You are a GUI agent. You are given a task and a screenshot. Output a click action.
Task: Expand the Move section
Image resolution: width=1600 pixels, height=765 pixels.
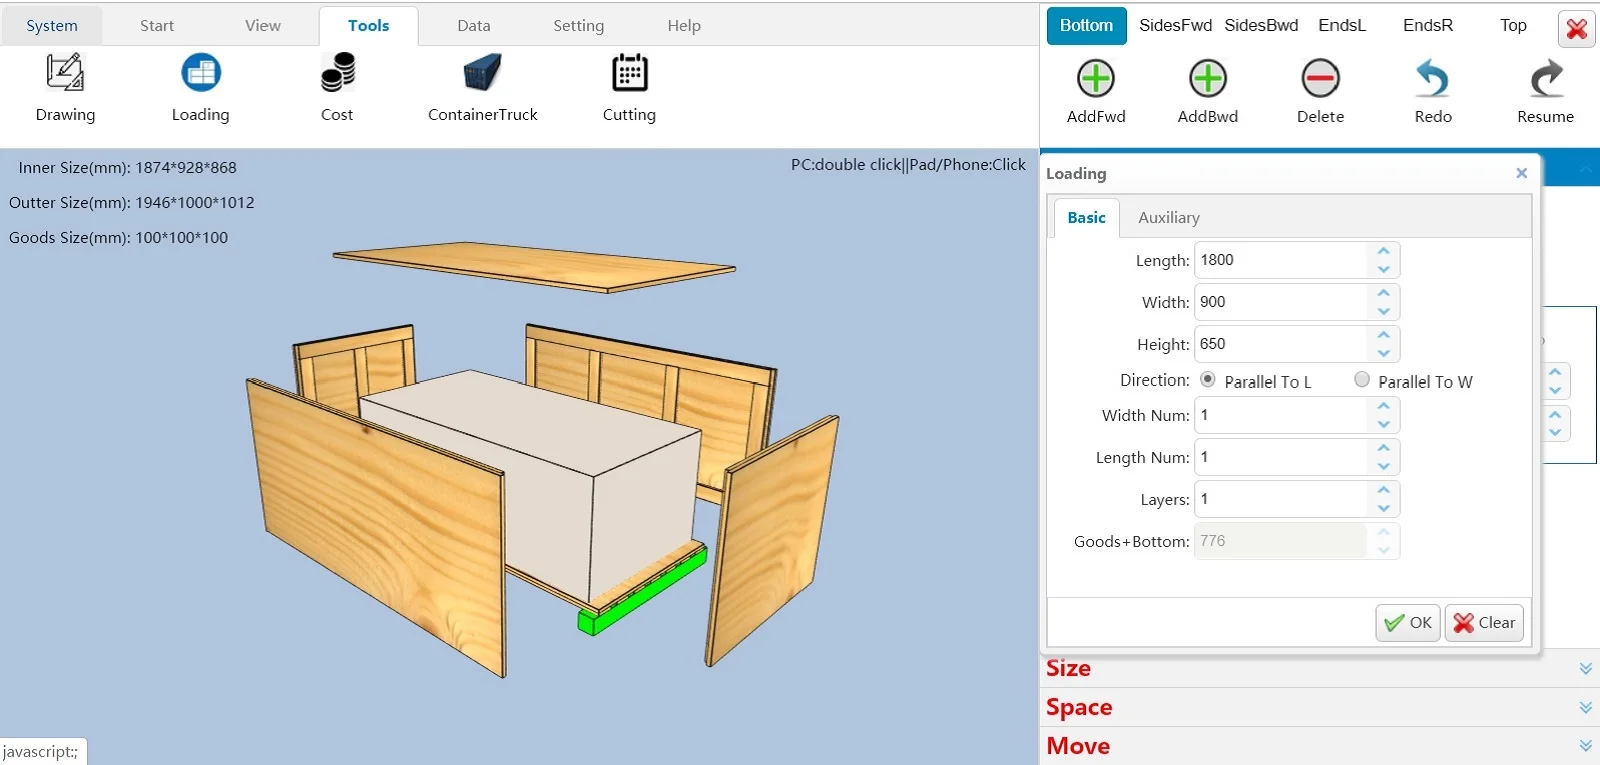[x=1320, y=746]
